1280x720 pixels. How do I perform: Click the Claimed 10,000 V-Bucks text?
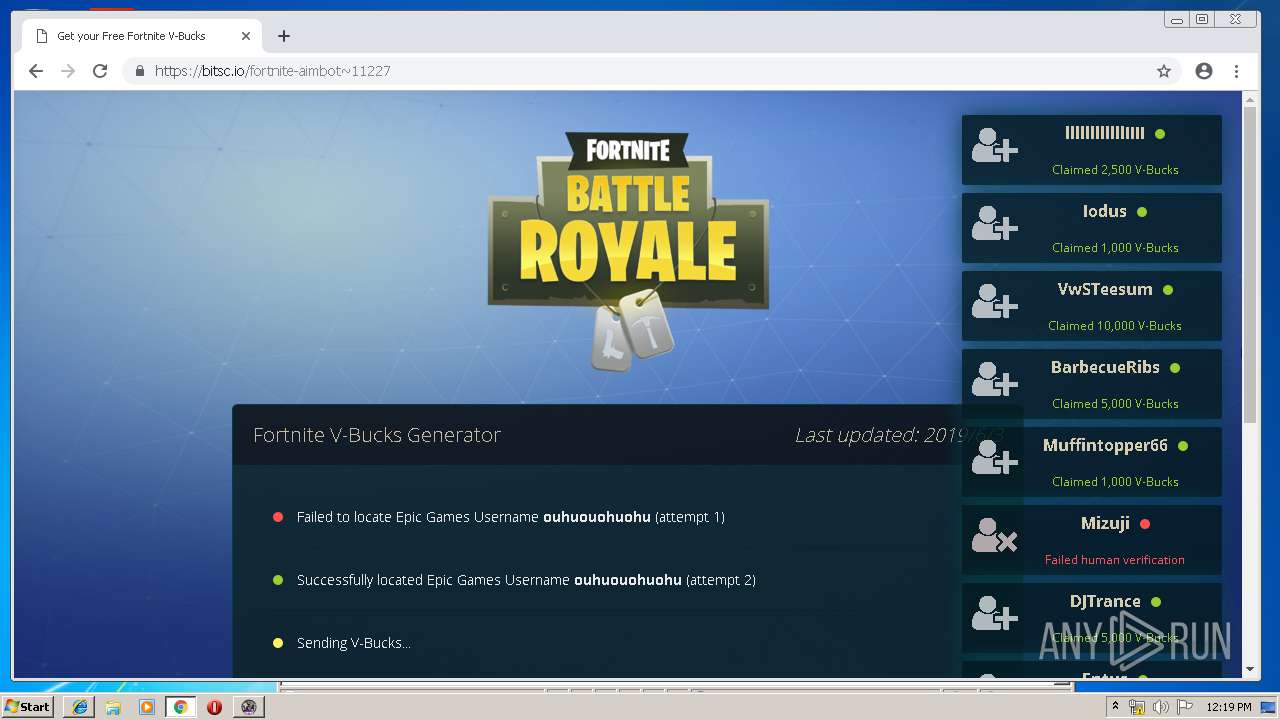click(x=1115, y=326)
